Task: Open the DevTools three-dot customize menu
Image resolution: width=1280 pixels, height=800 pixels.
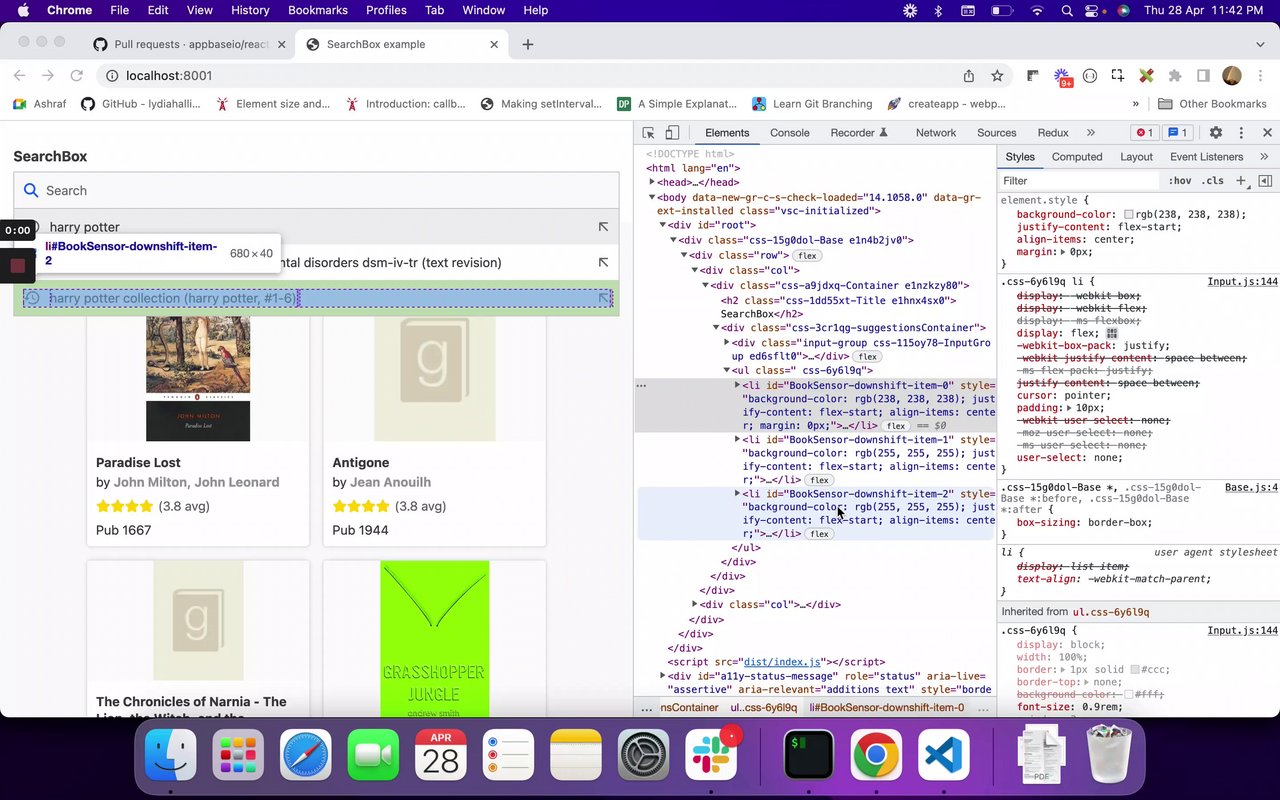Action: [1241, 133]
